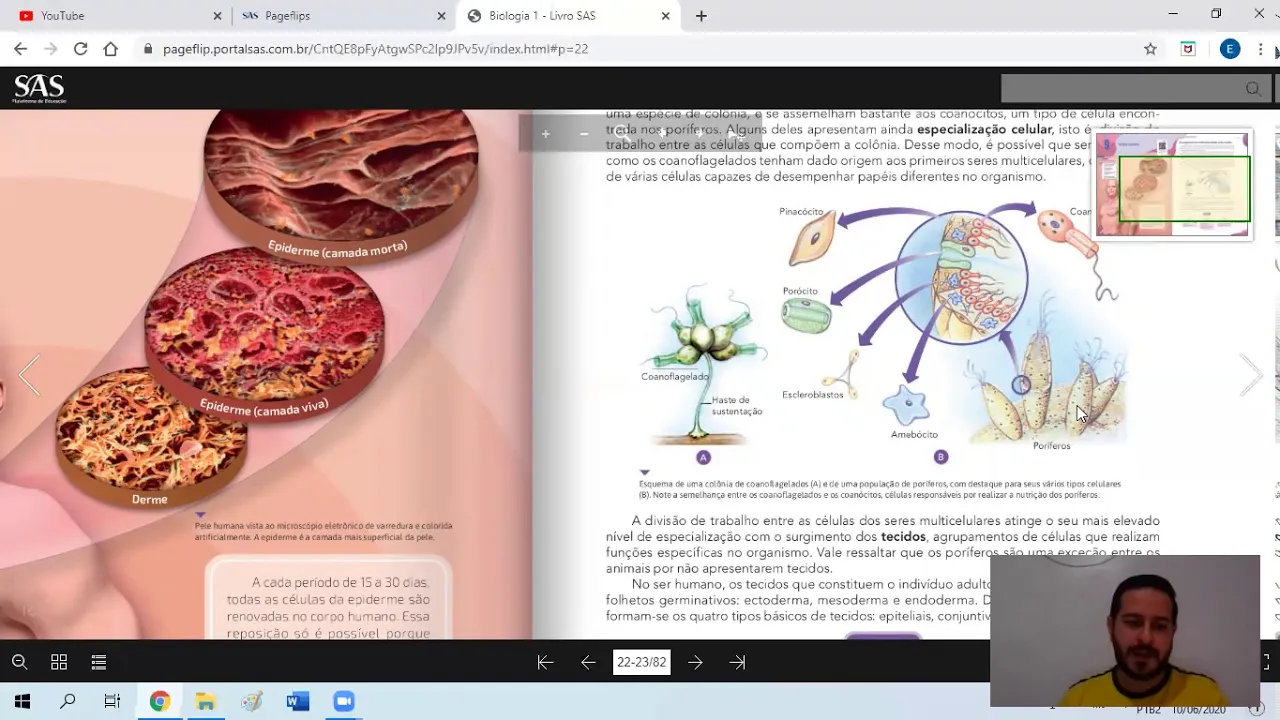Click the bold word 'tecidos'
This screenshot has height=720, width=1280.
coord(903,537)
